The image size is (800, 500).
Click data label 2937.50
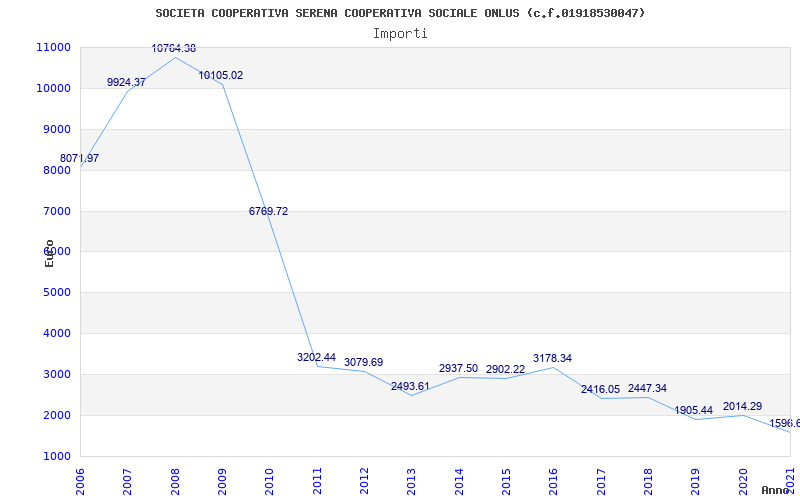tap(458, 368)
